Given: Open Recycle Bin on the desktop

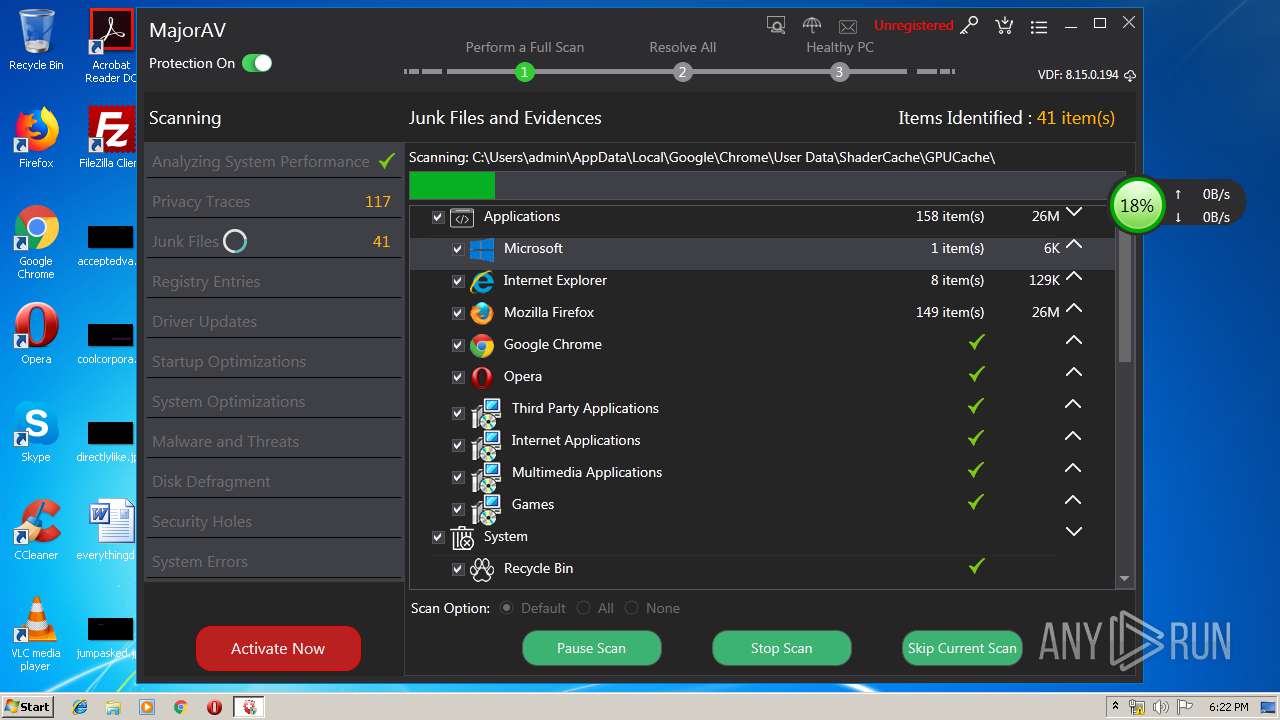Looking at the screenshot, I should pos(36,40).
